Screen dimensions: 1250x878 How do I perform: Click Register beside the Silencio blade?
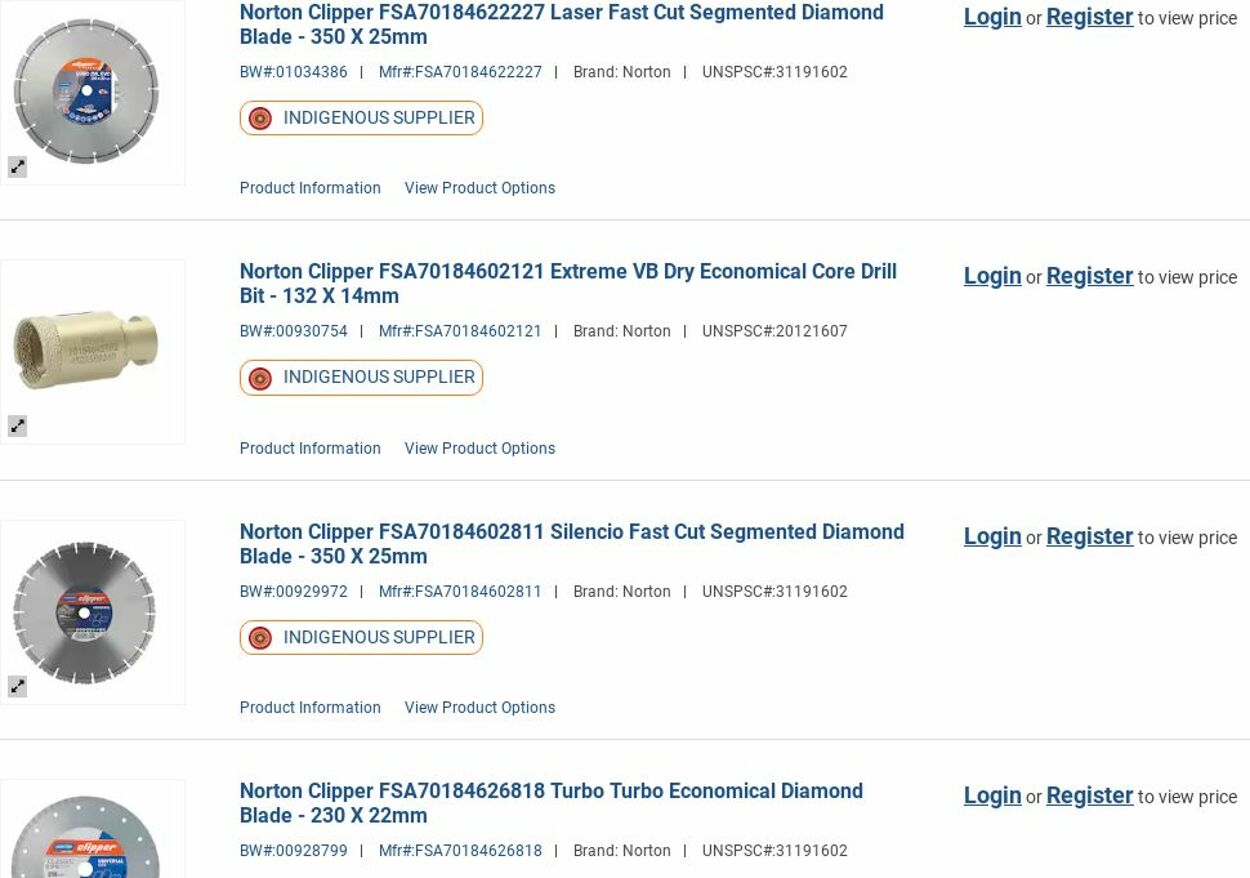[x=1089, y=536]
